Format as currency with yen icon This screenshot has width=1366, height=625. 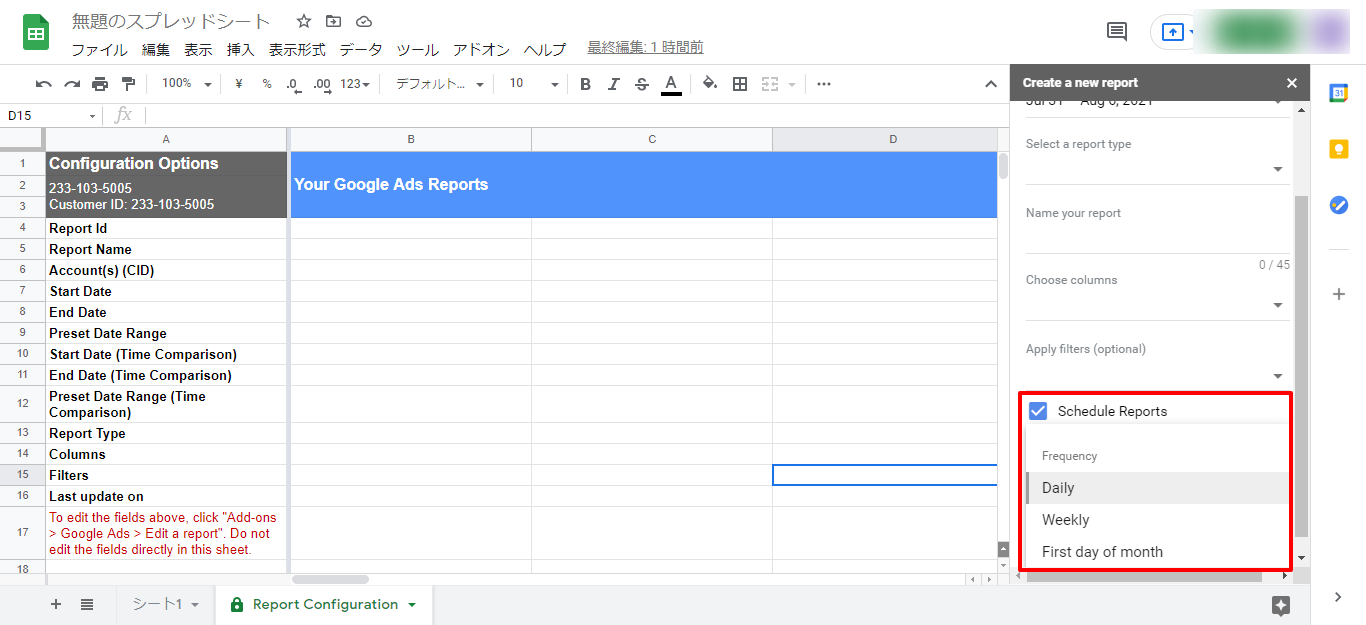coord(238,84)
